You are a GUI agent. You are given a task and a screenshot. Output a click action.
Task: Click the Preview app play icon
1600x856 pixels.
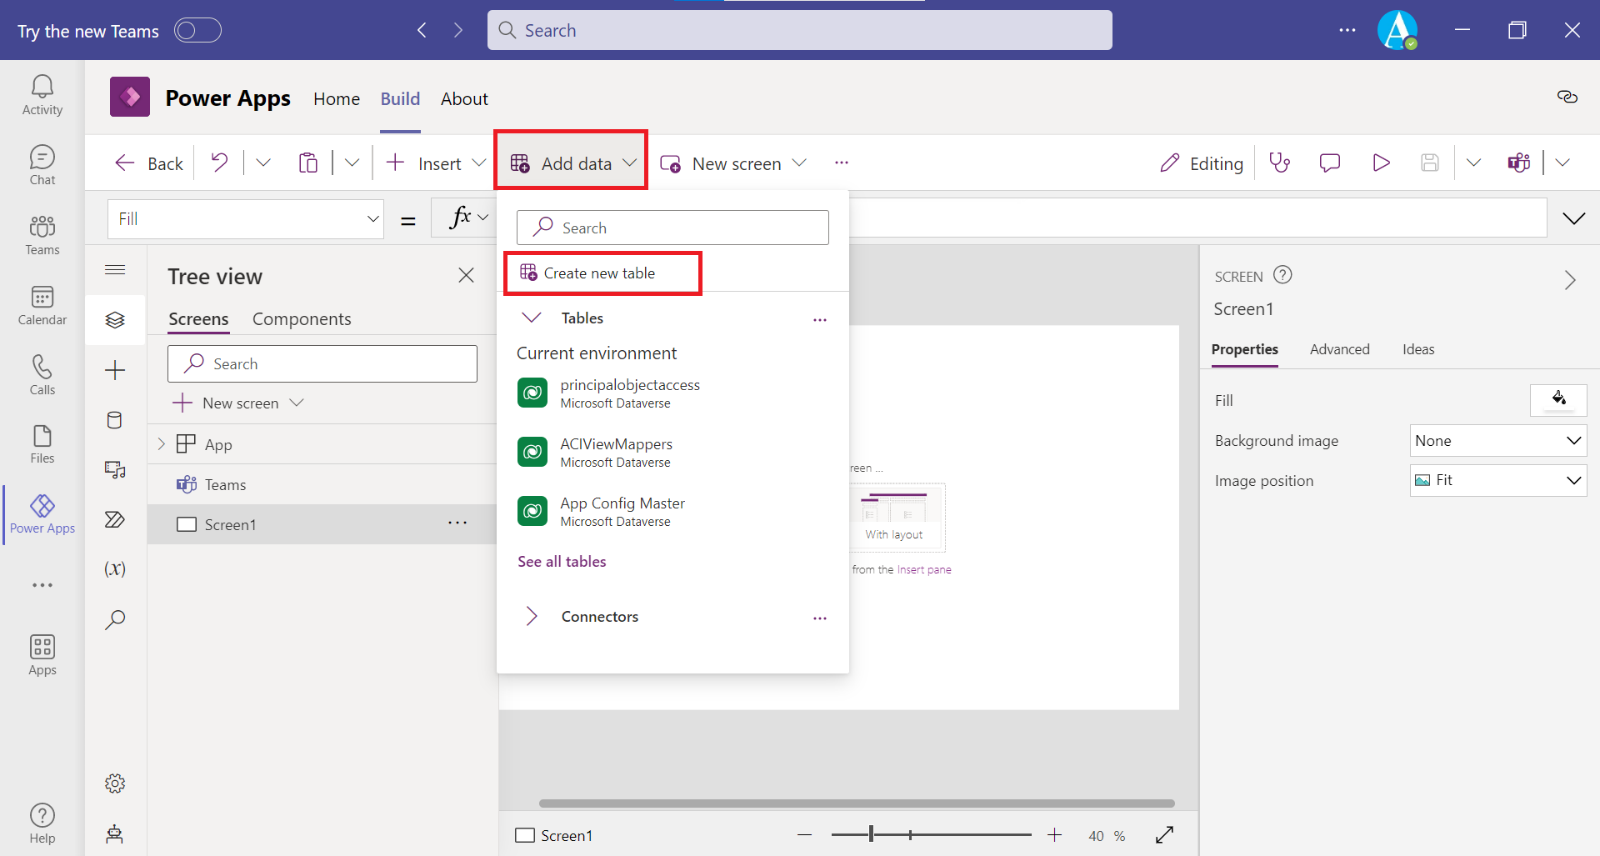coord(1381,163)
